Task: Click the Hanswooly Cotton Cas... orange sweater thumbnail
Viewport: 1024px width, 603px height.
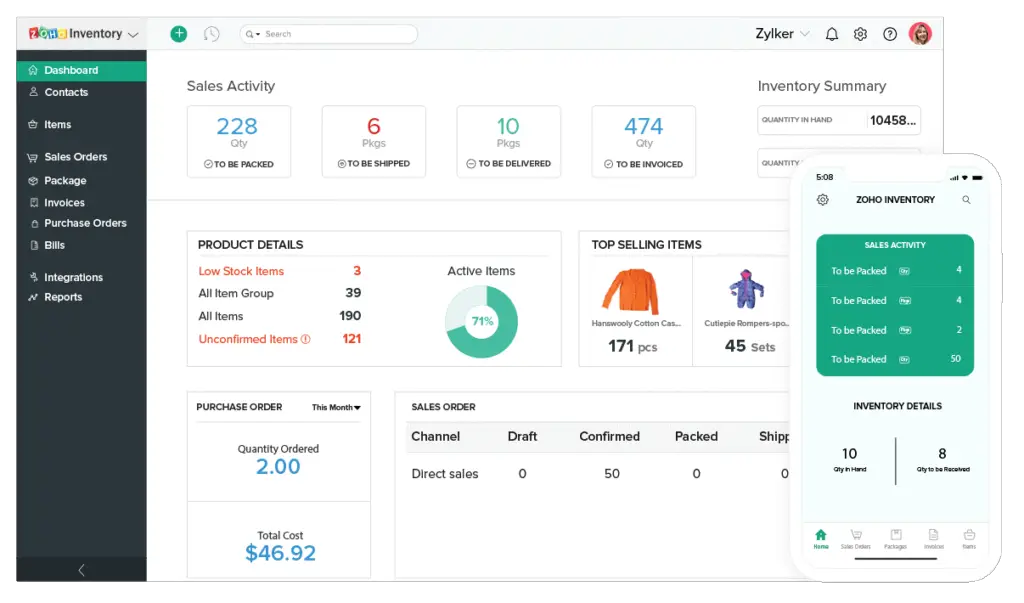Action: (631, 291)
